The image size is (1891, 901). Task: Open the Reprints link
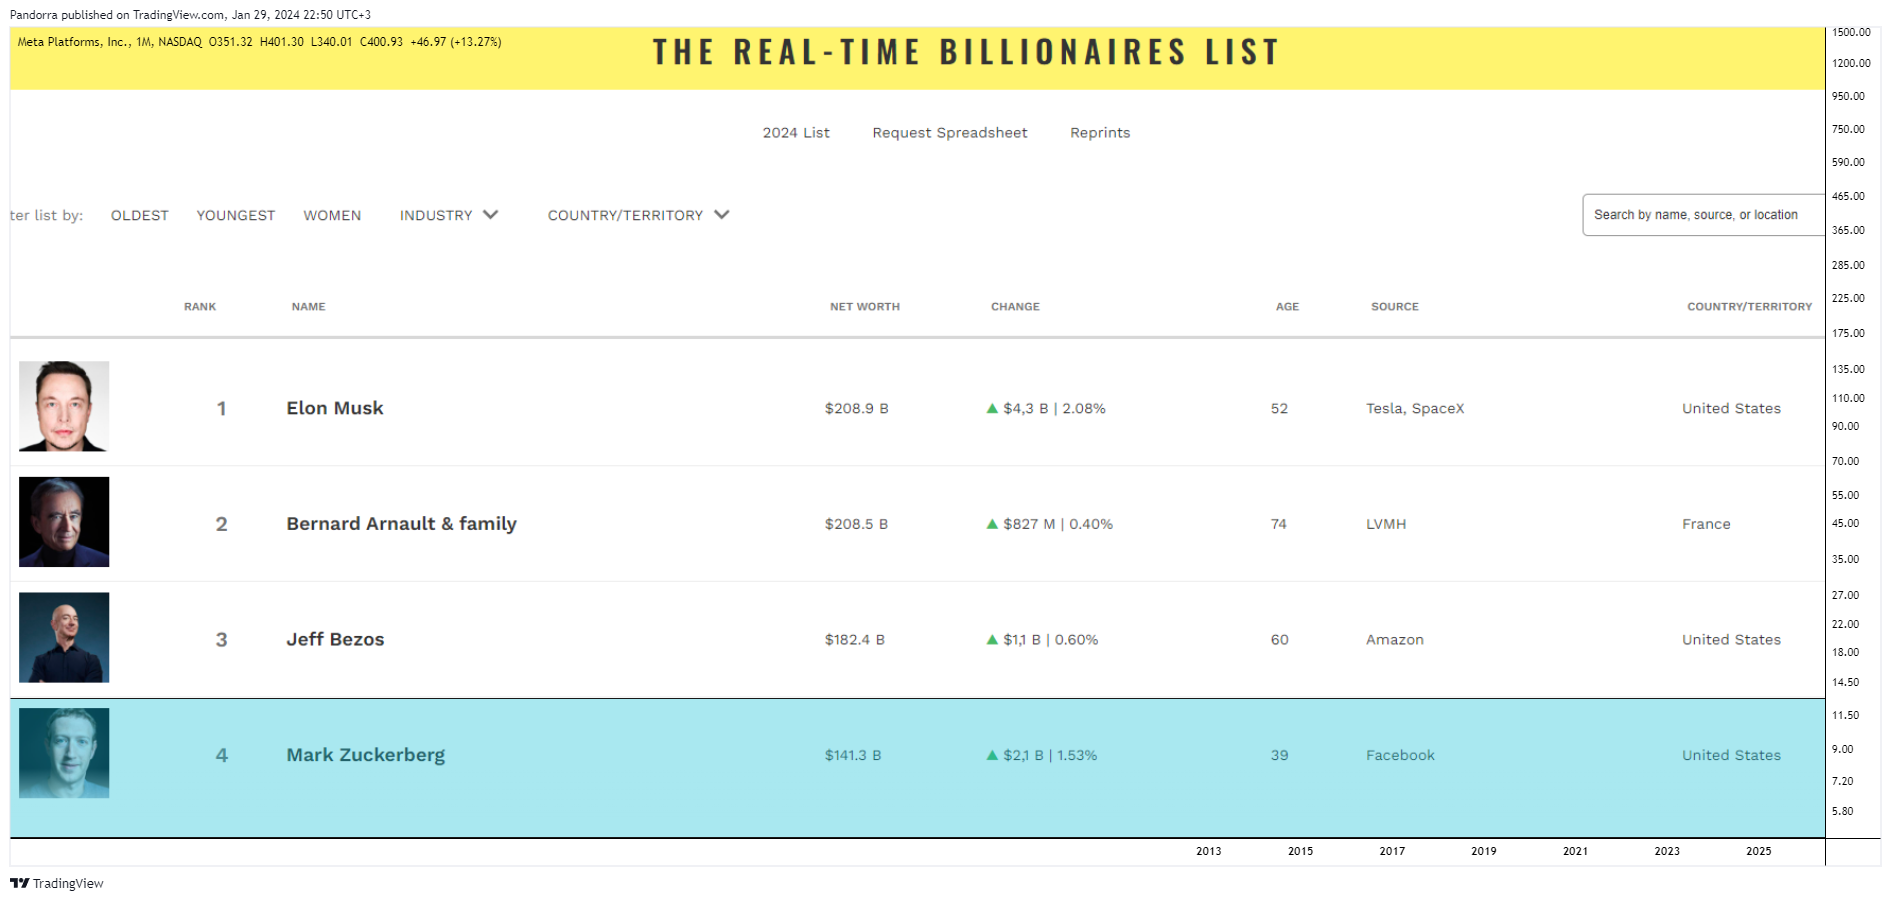pyautogui.click(x=1100, y=133)
